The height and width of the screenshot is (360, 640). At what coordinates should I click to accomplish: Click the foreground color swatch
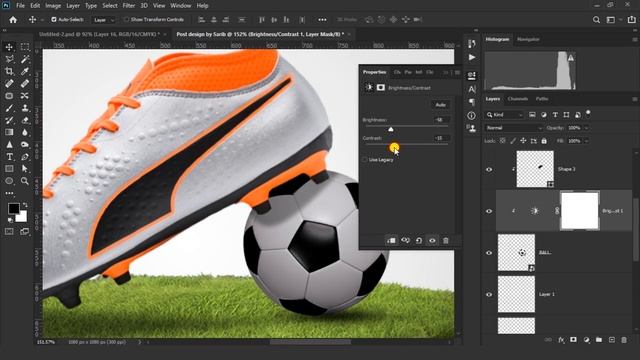(13, 209)
